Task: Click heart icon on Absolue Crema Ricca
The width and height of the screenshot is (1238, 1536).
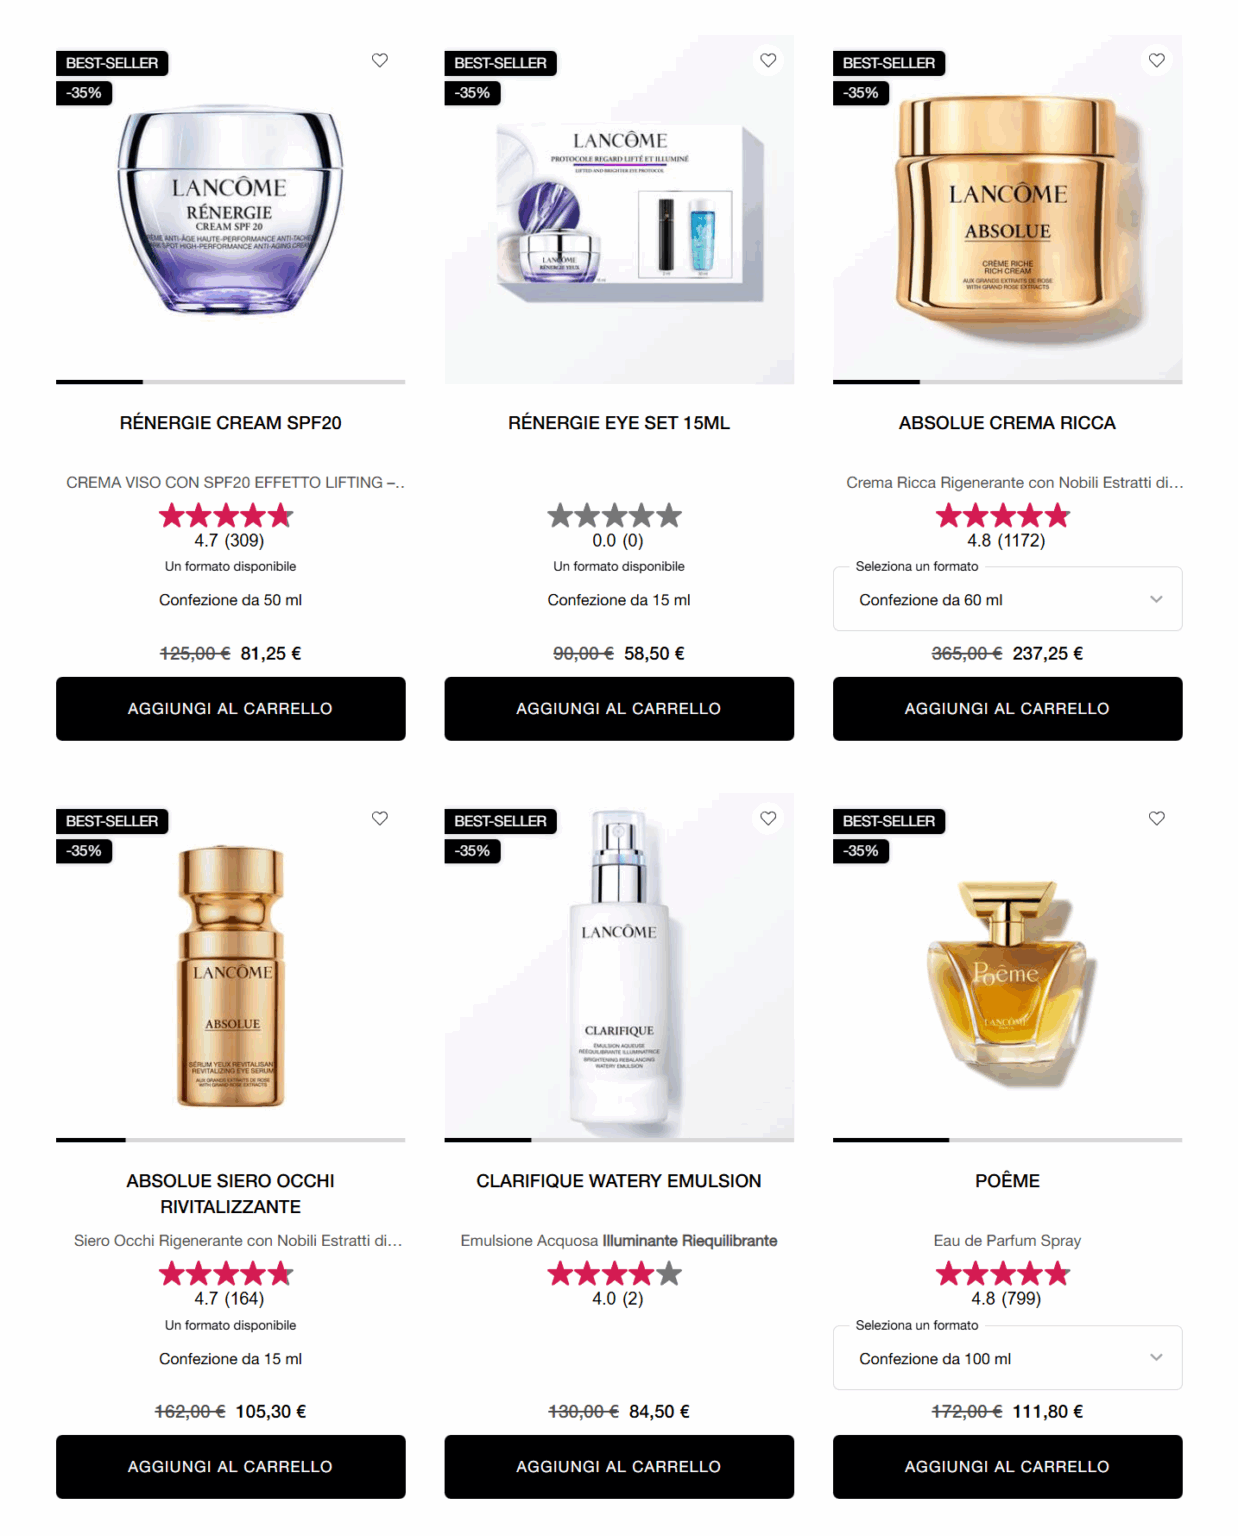Action: pyautogui.click(x=1157, y=60)
